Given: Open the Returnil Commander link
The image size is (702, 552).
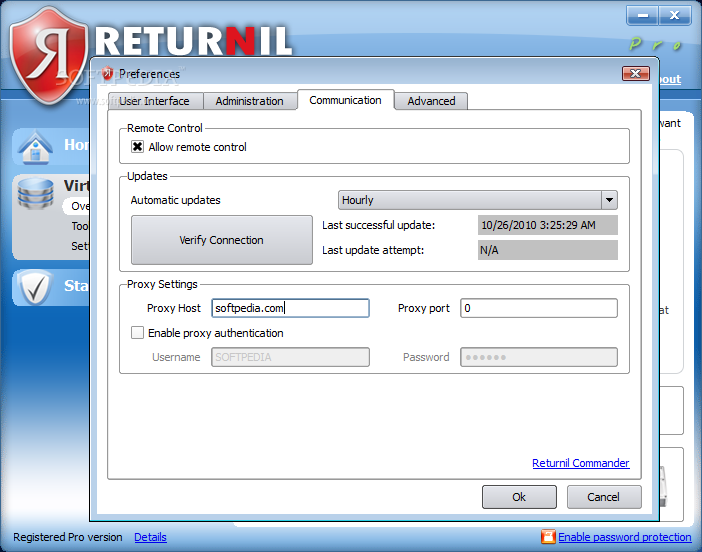Looking at the screenshot, I should 581,463.
